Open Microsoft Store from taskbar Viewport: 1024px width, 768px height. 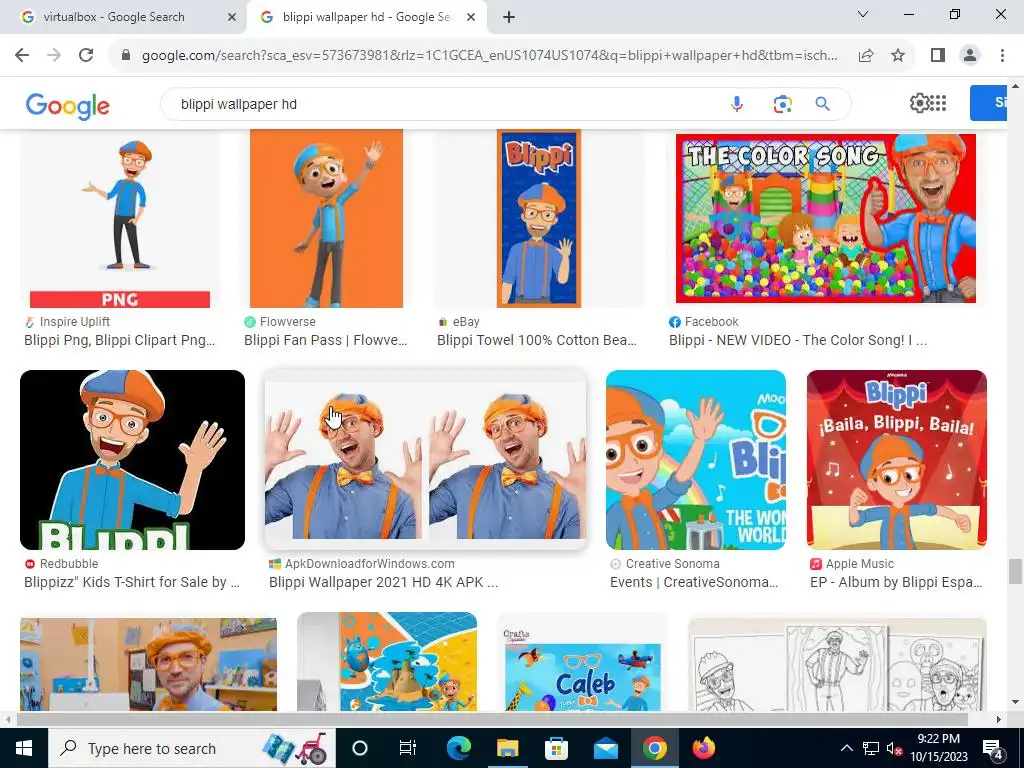[556, 748]
